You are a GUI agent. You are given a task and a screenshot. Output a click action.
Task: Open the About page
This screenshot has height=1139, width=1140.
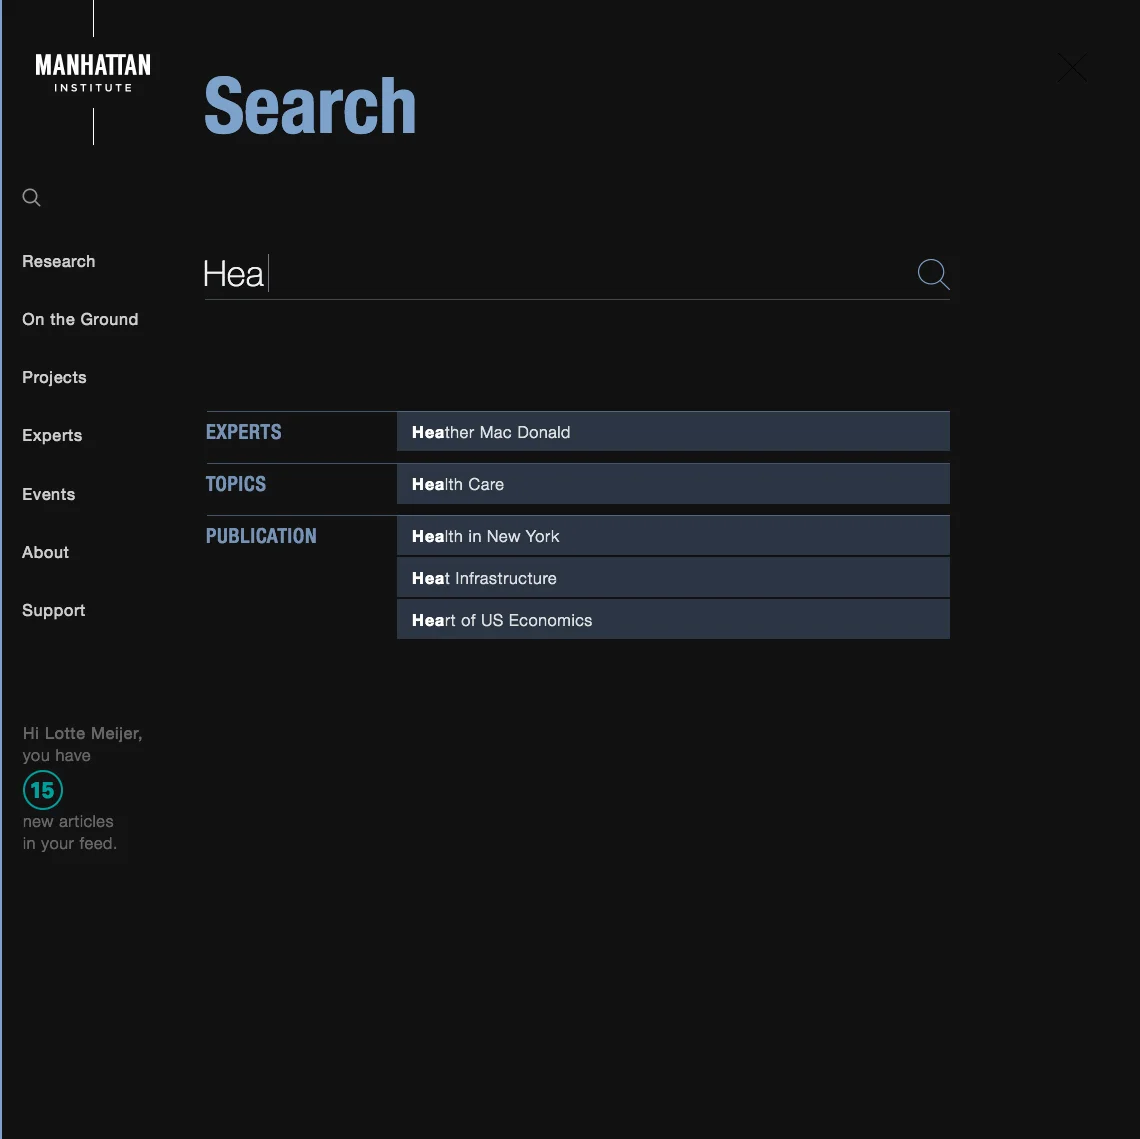pyautogui.click(x=45, y=552)
